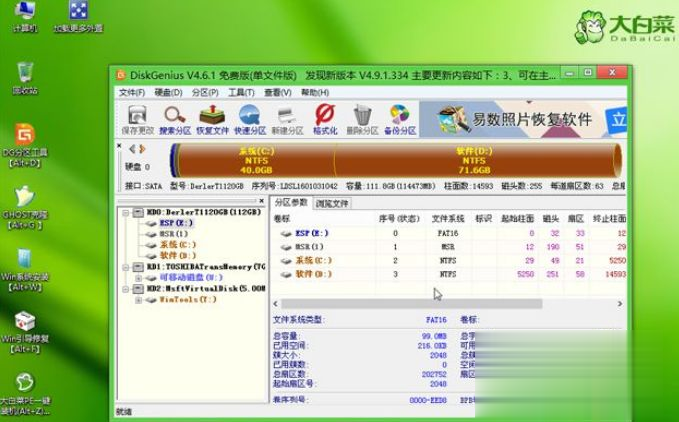Click the 软件(D:) row in partition table
This screenshot has height=422, width=679.
click(x=449, y=274)
